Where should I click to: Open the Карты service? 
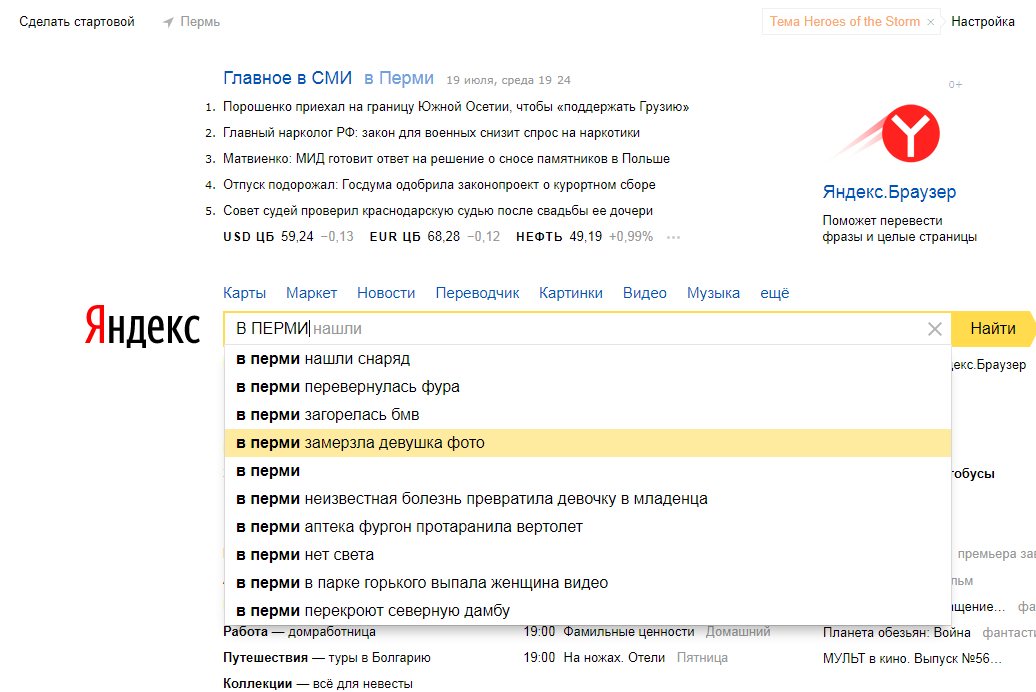244,293
